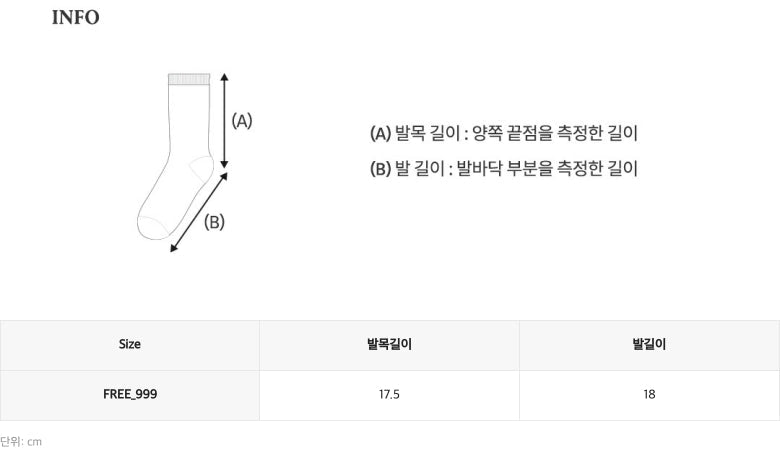Click the 발바닥 부분을 측정한 길이 phrase
Image resolution: width=780 pixels, height=462 pixels.
546,168
